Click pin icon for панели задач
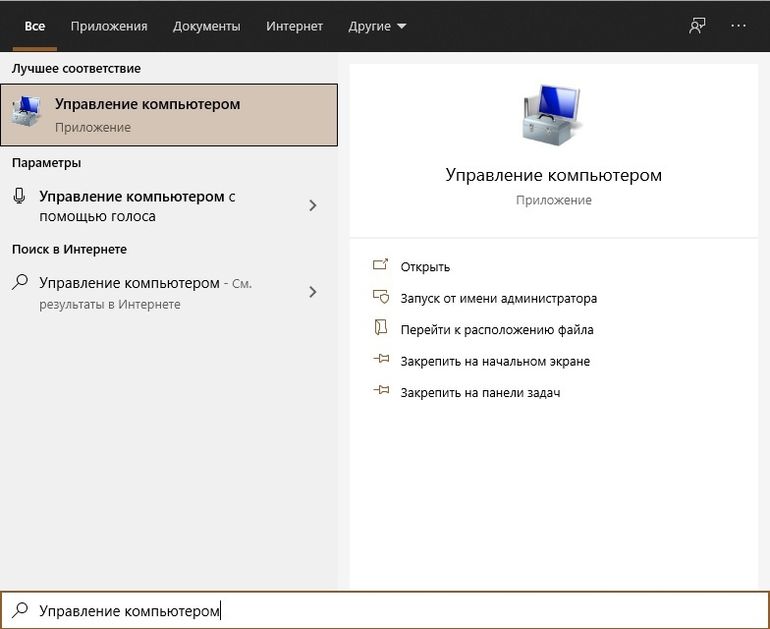 pyautogui.click(x=381, y=390)
